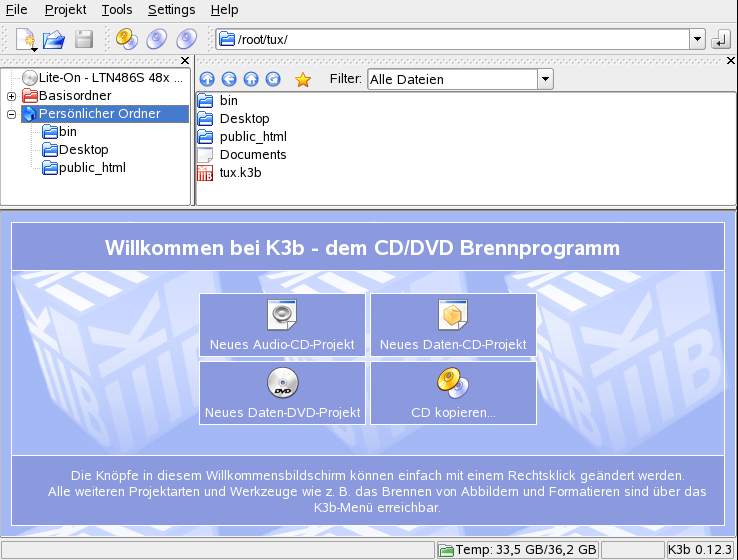This screenshot has width=738, height=560.
Task: Close the file browser panel
Action: (731, 60)
